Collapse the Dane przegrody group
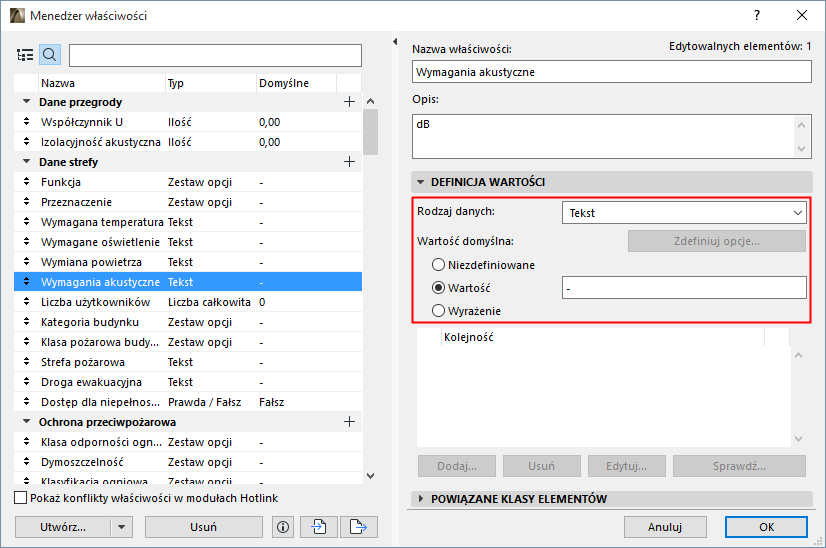This screenshot has height=548, width=826. [26, 102]
